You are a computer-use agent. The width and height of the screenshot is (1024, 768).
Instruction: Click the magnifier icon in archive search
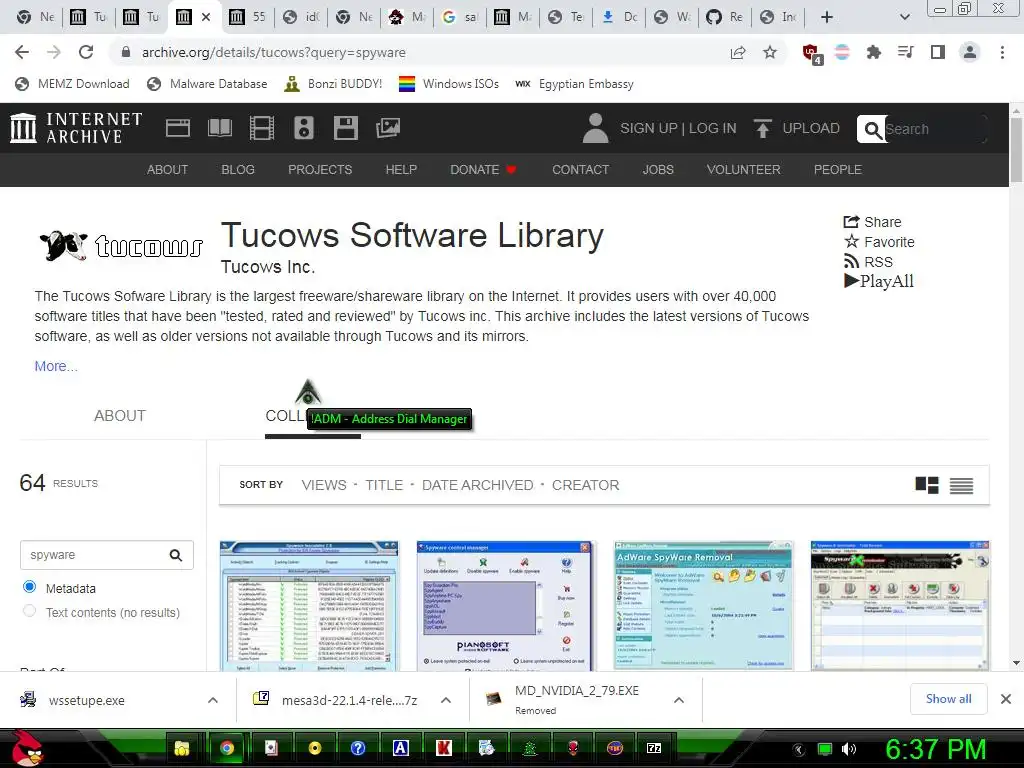[x=872, y=129]
